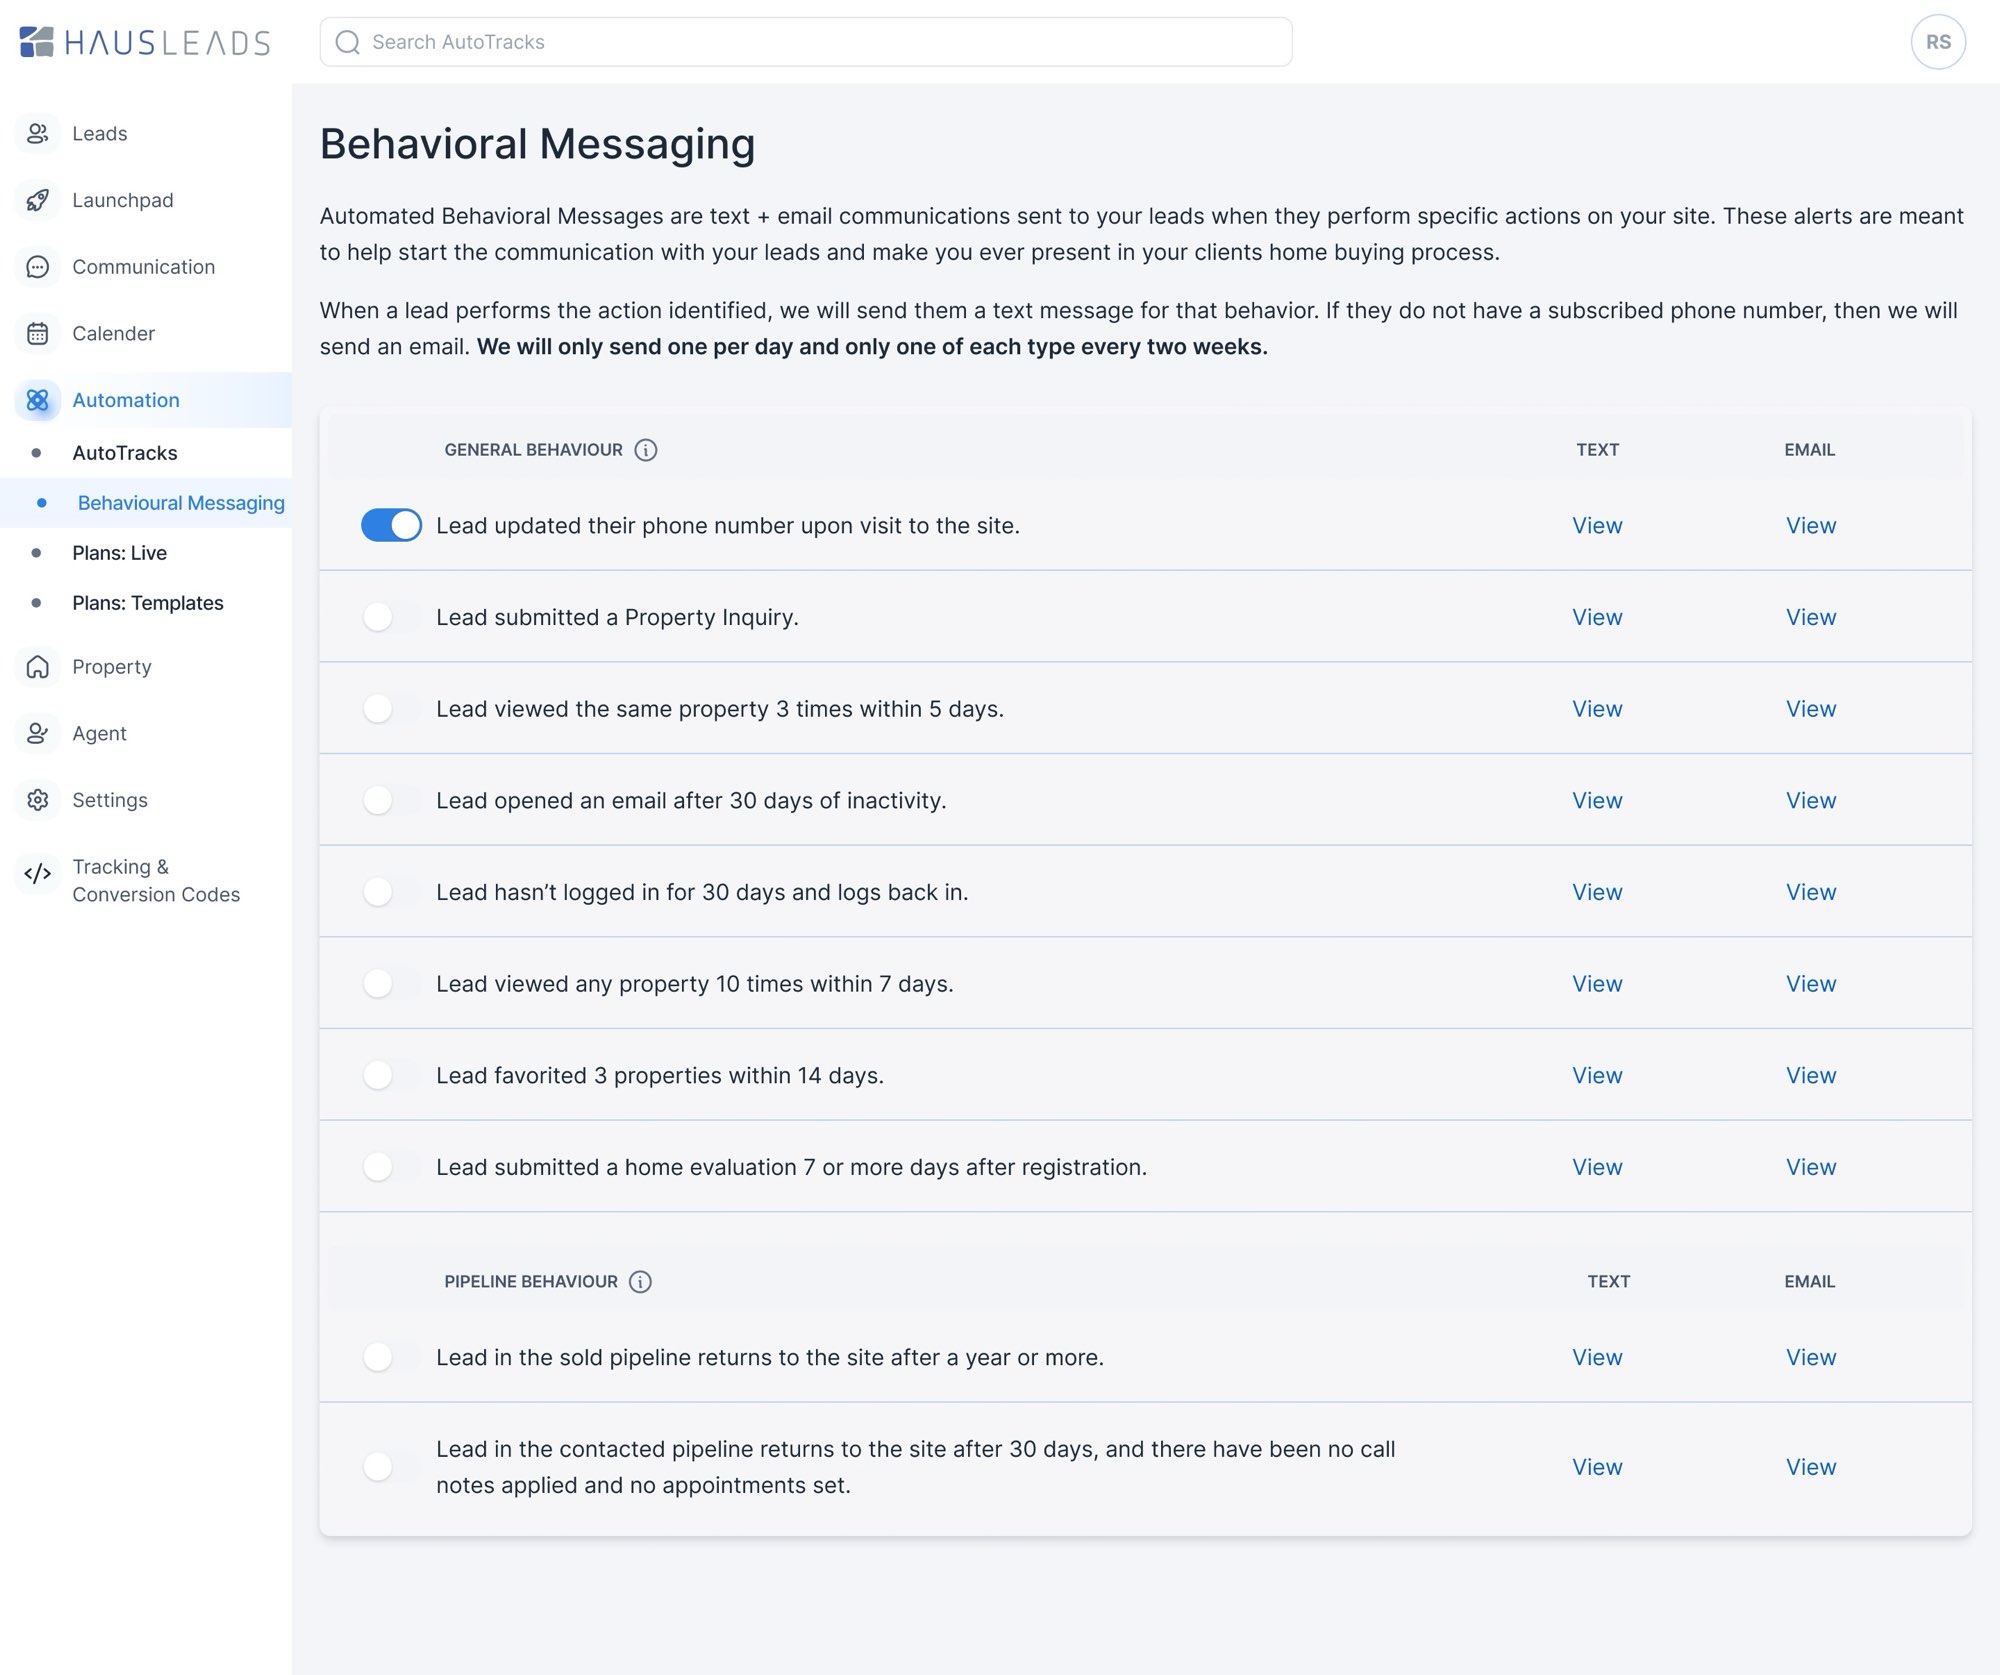Click the HausLeads logo icon
Screen dimensions: 2000x1675
click(x=37, y=42)
